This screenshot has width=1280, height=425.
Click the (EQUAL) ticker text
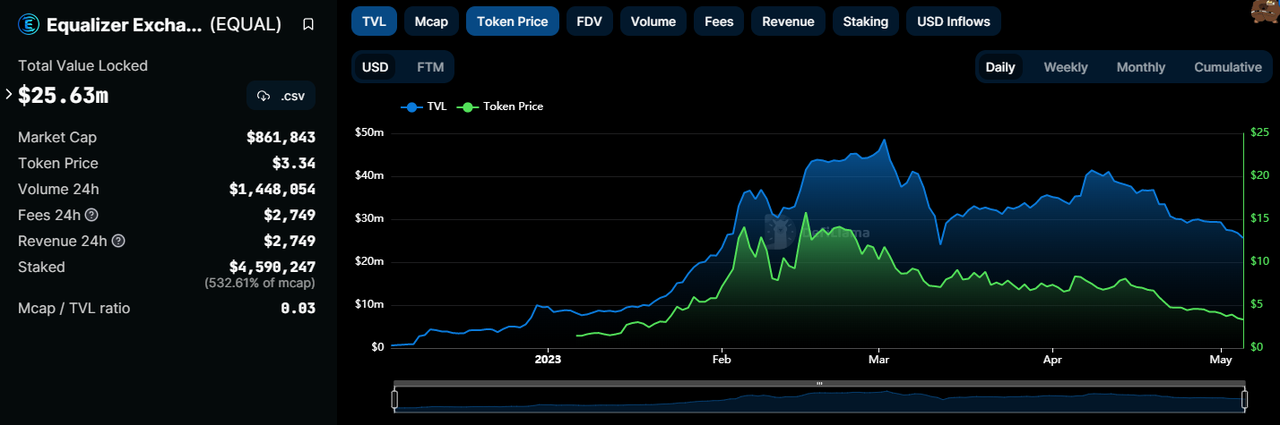246,25
